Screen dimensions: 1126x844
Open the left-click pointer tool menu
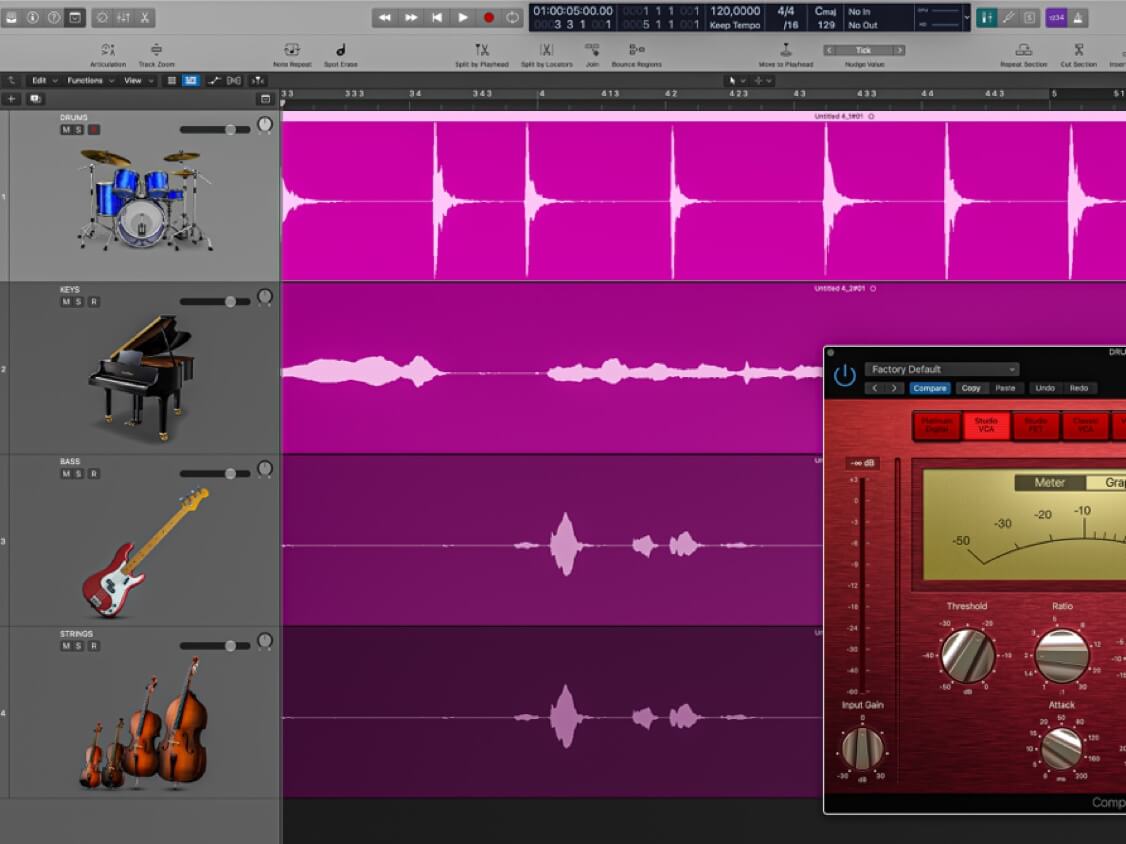click(736, 81)
